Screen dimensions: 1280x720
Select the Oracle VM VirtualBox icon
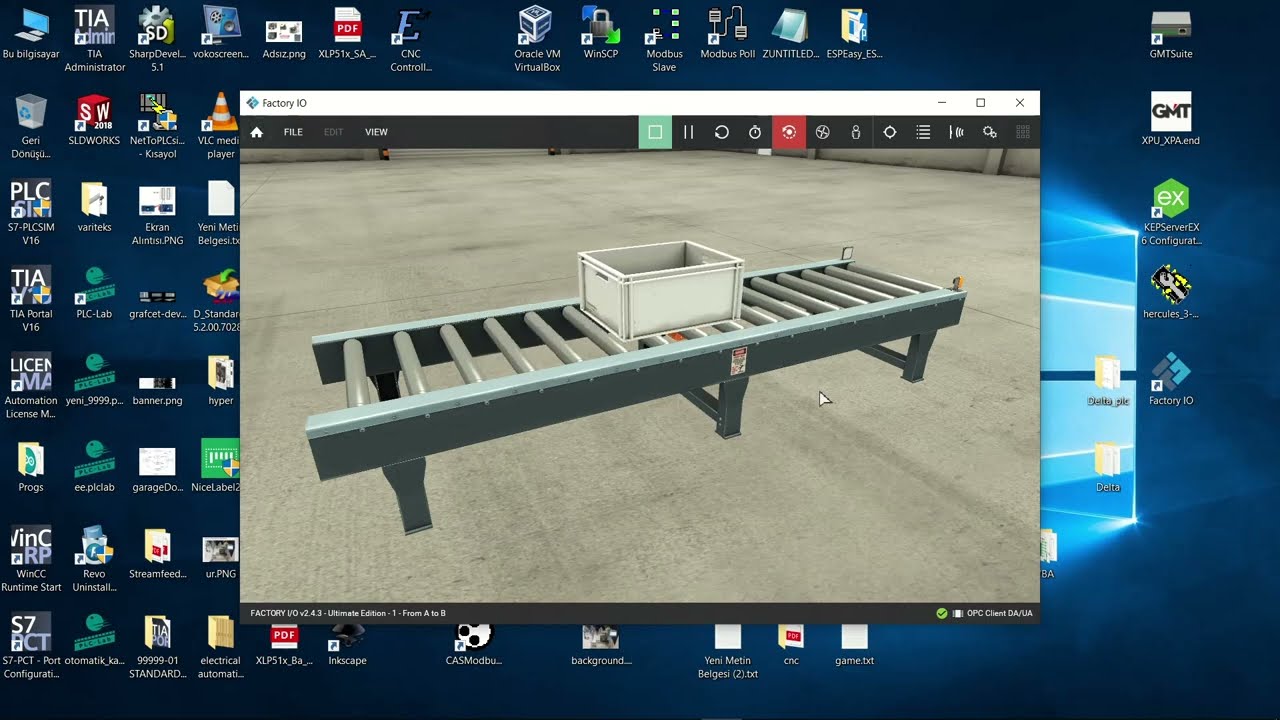coord(537,40)
